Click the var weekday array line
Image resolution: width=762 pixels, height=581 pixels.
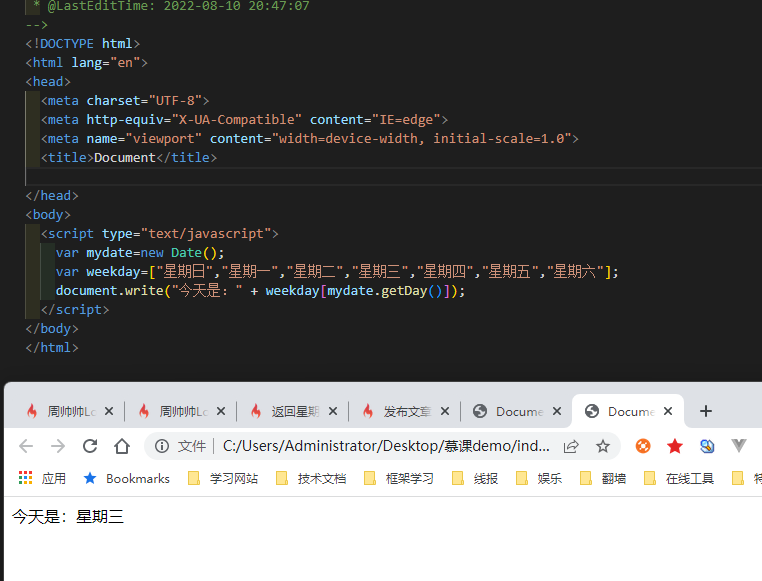(x=337, y=272)
